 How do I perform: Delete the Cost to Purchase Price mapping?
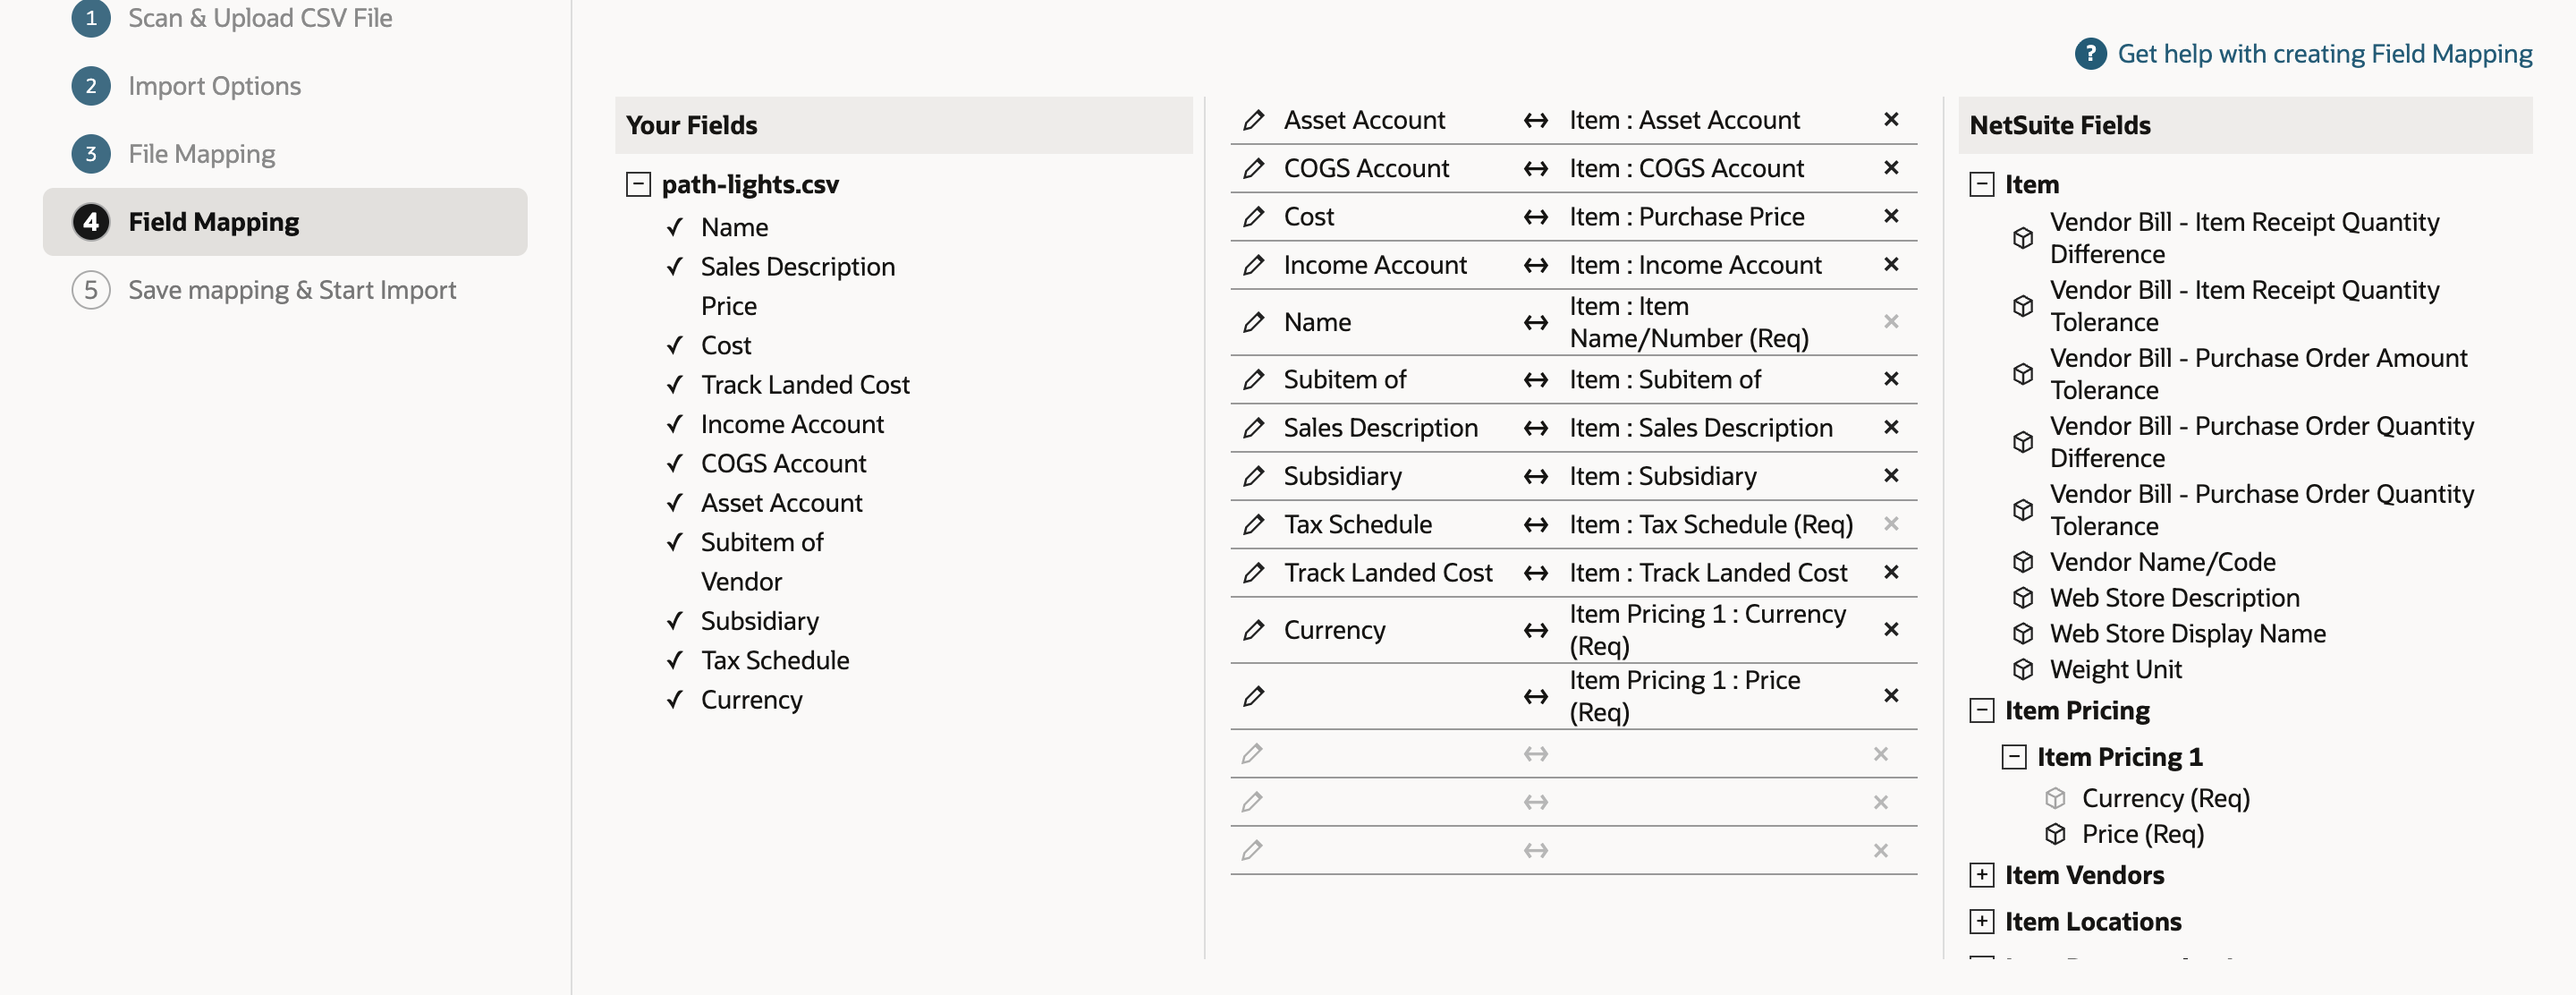click(1891, 216)
